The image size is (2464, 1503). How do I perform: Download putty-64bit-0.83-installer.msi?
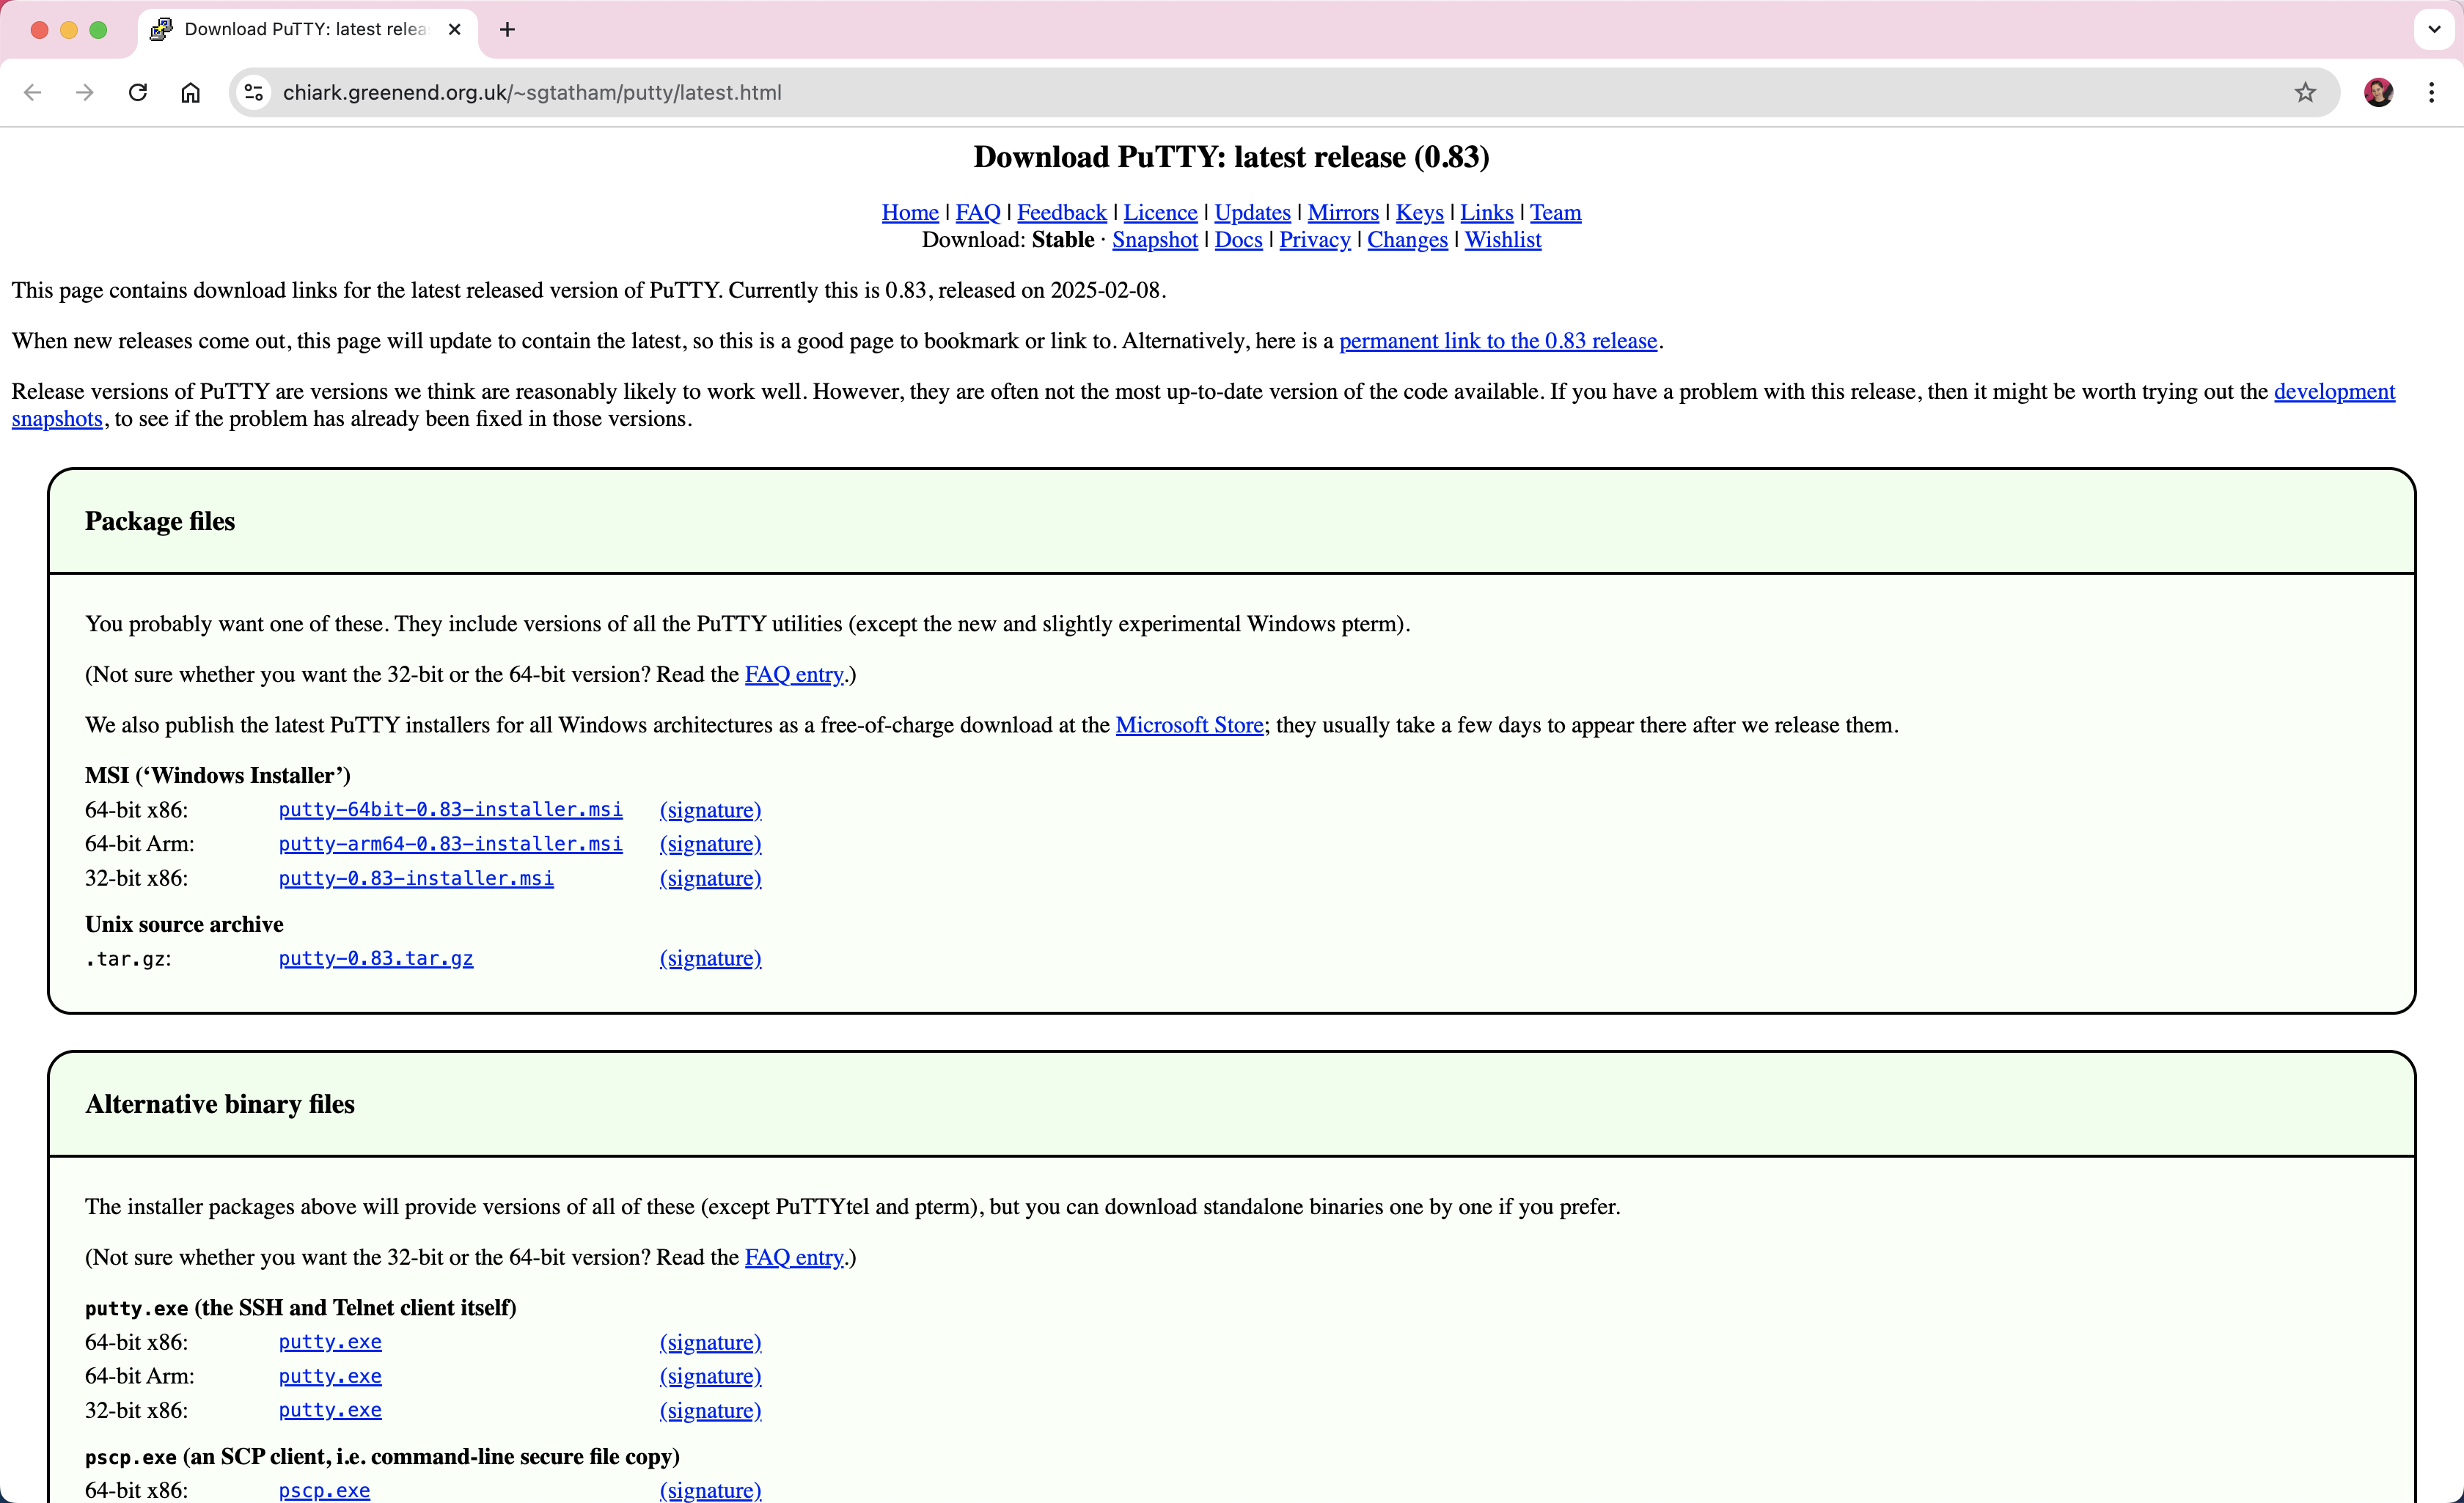[x=450, y=809]
